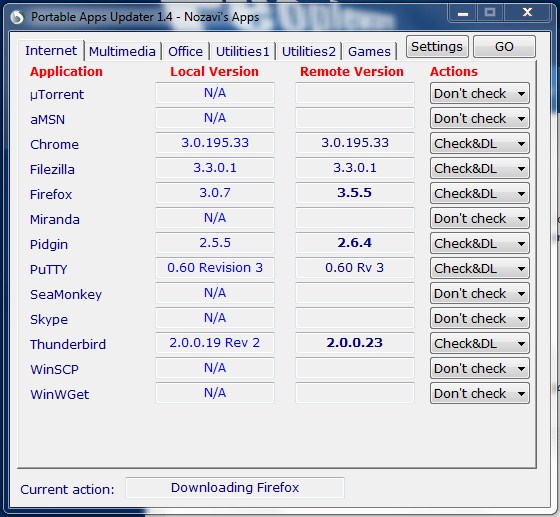Image resolution: width=560 pixels, height=517 pixels.
Task: Click the aMSN application label
Action: click(48, 120)
